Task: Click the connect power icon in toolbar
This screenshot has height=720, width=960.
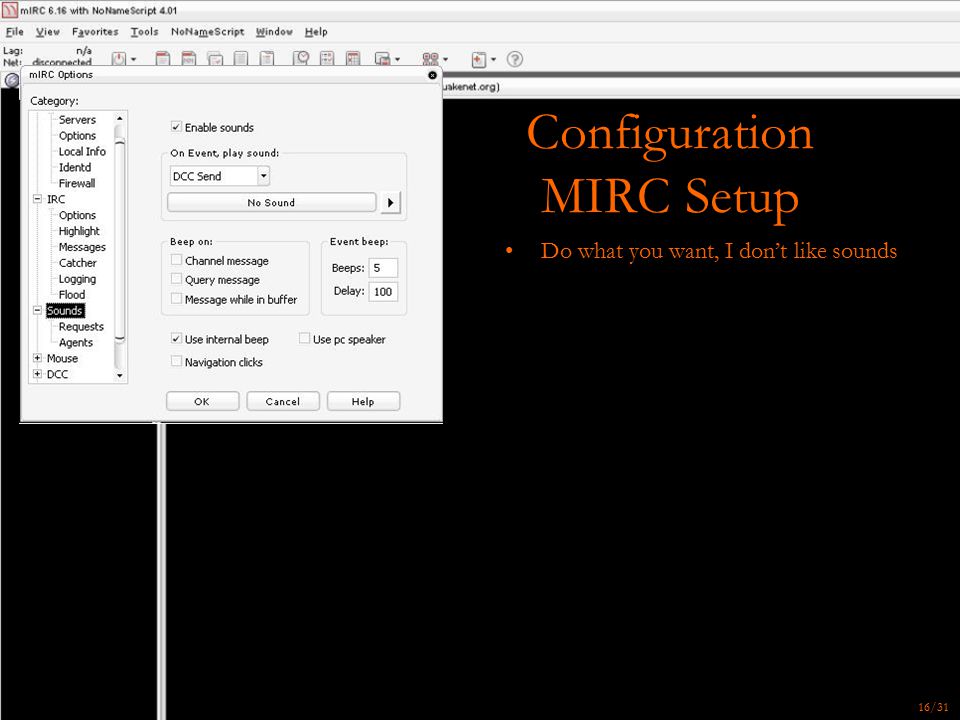Action: (x=119, y=59)
